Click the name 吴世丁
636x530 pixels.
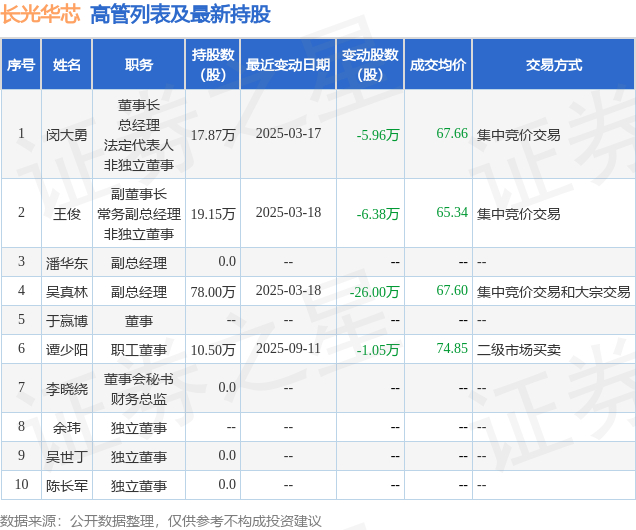click(67, 457)
